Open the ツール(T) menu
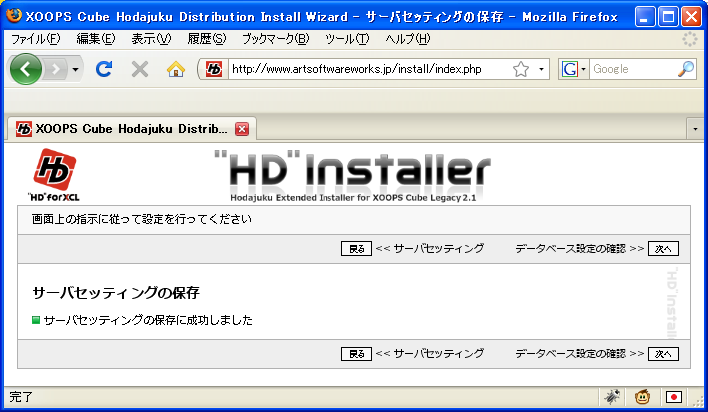708x412 pixels. (347, 39)
